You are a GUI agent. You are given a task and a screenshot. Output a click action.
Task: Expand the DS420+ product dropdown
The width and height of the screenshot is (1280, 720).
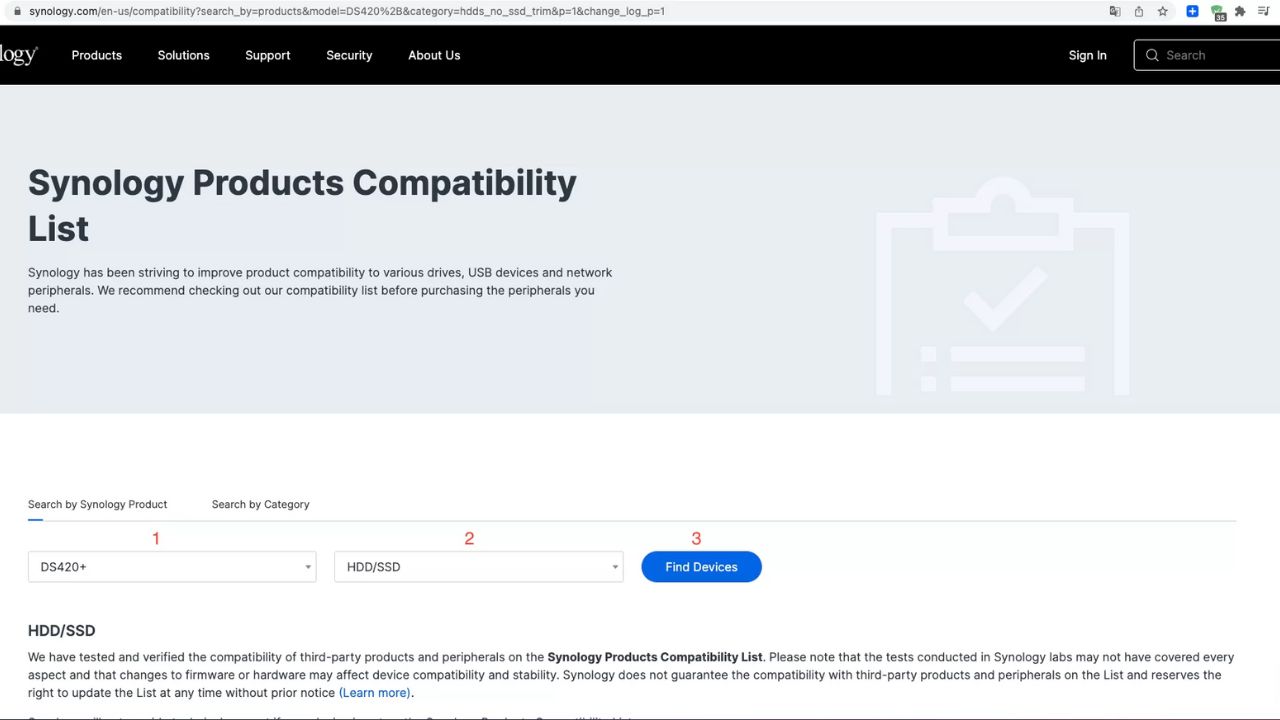point(172,567)
